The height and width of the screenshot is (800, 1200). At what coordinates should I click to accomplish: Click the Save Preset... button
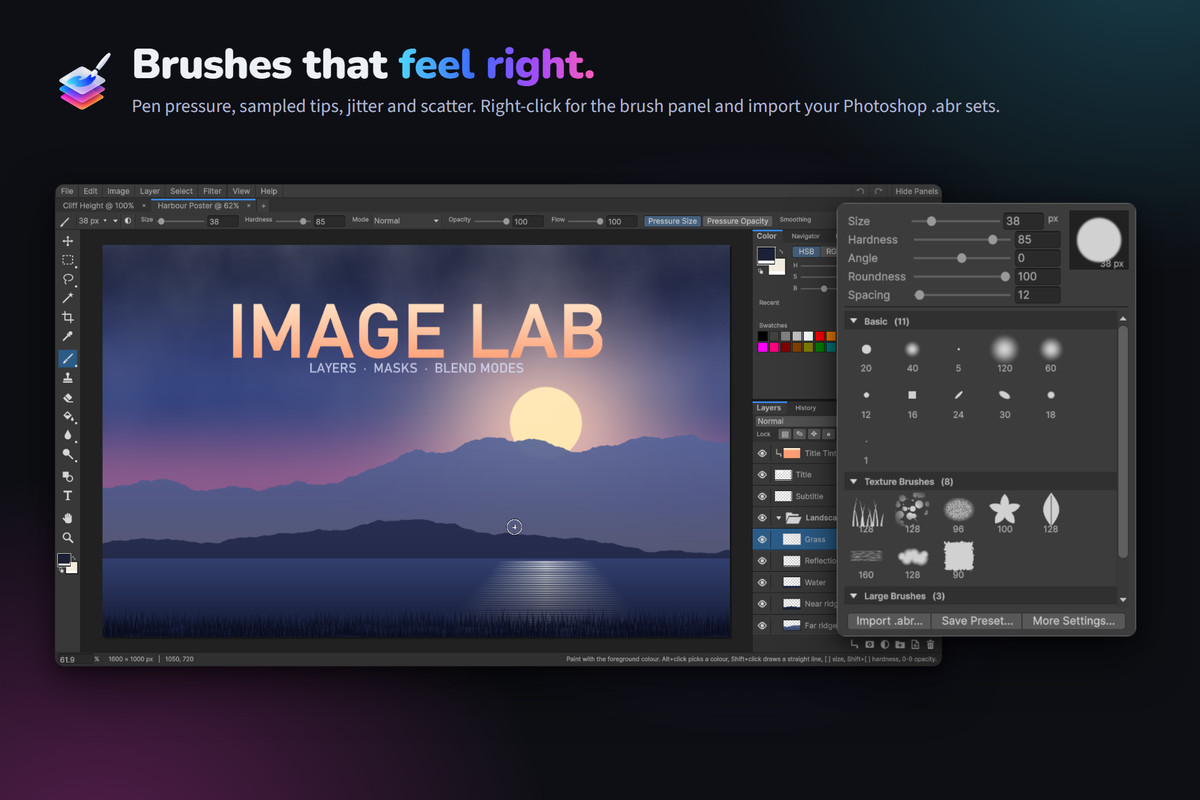pos(977,621)
